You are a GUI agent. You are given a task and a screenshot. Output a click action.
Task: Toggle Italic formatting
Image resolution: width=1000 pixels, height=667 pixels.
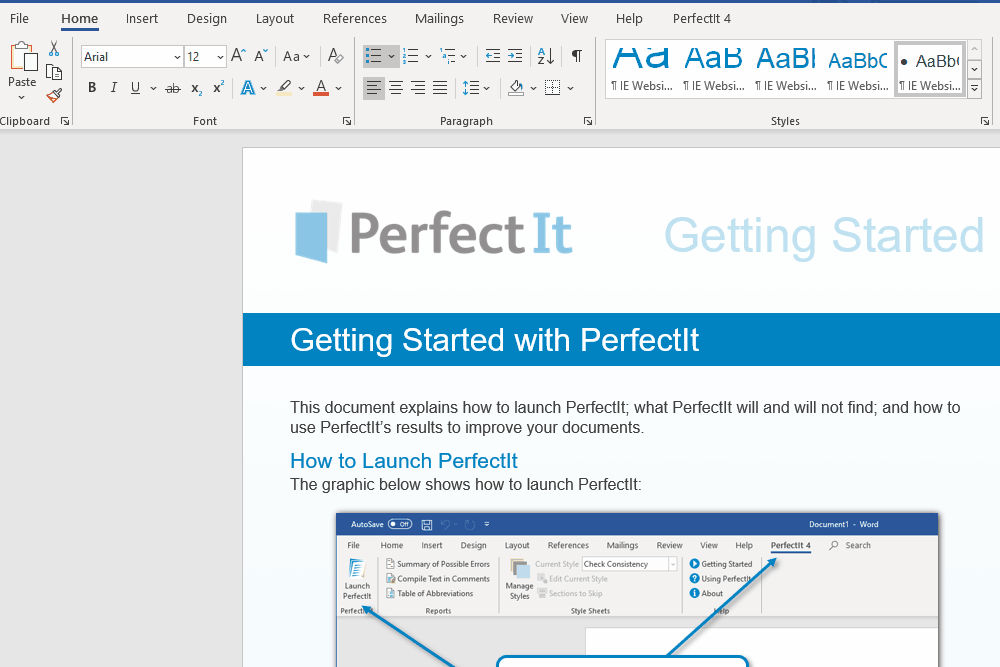[114, 88]
